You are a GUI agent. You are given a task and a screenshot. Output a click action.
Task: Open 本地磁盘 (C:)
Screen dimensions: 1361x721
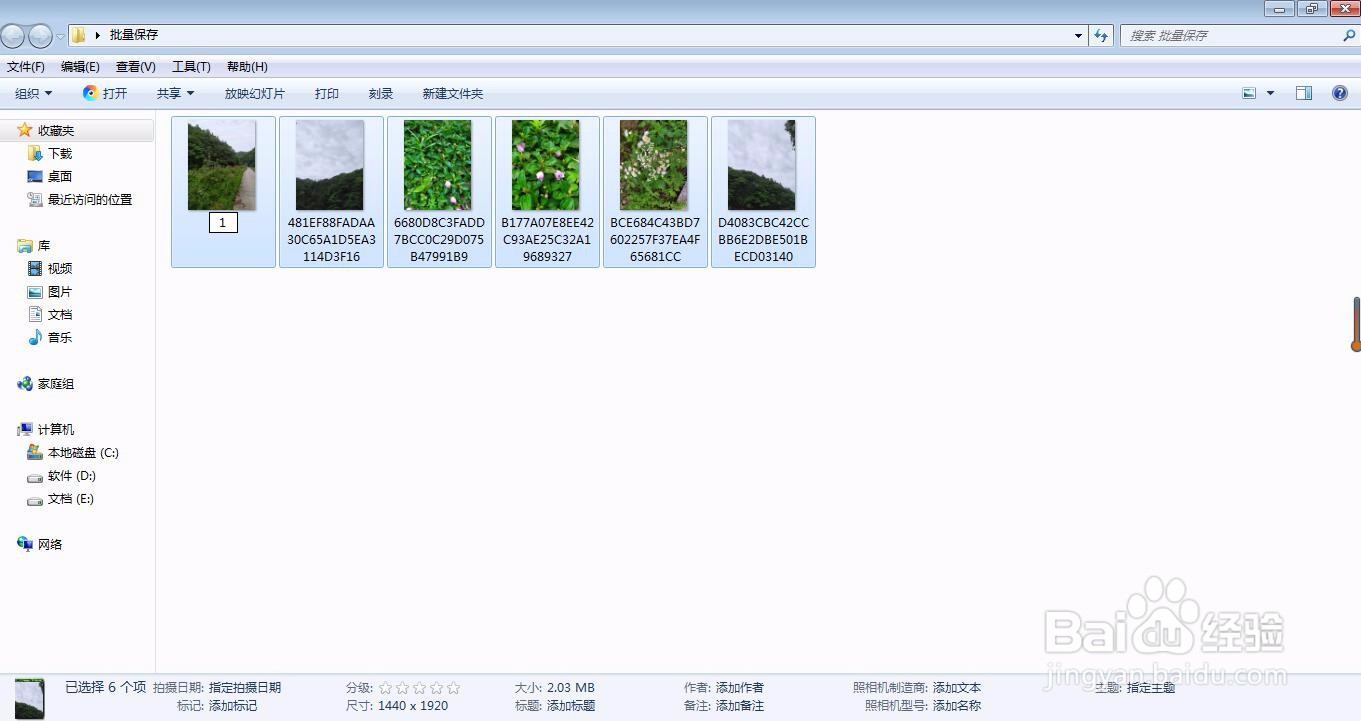tap(83, 452)
